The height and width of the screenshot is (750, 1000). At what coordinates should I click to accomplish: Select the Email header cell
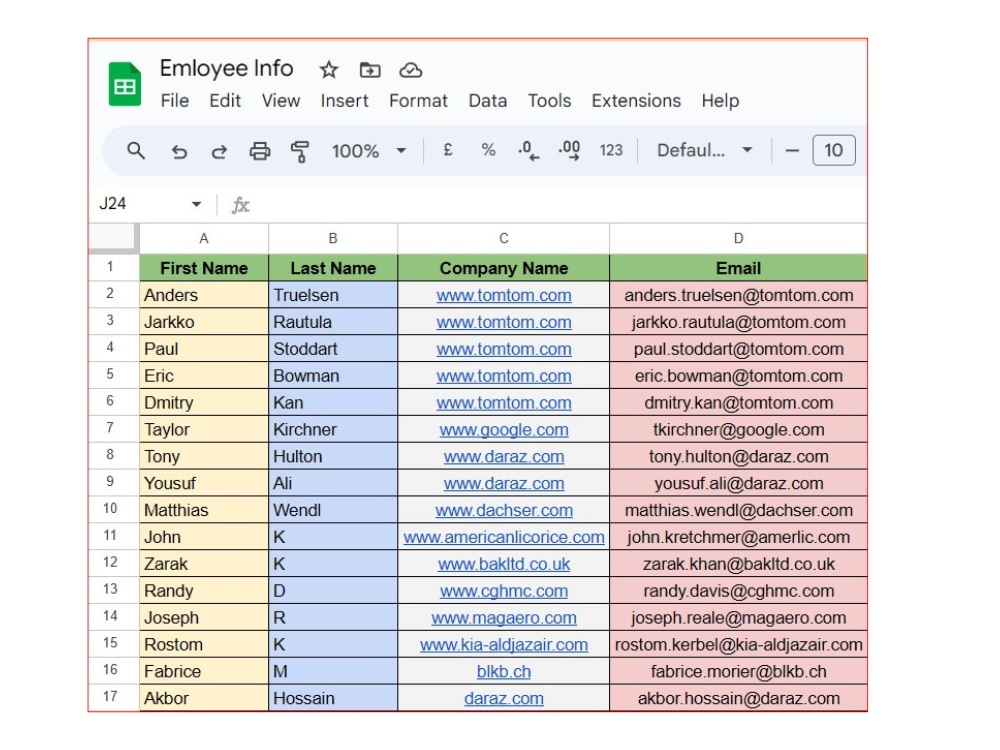pyautogui.click(x=739, y=268)
